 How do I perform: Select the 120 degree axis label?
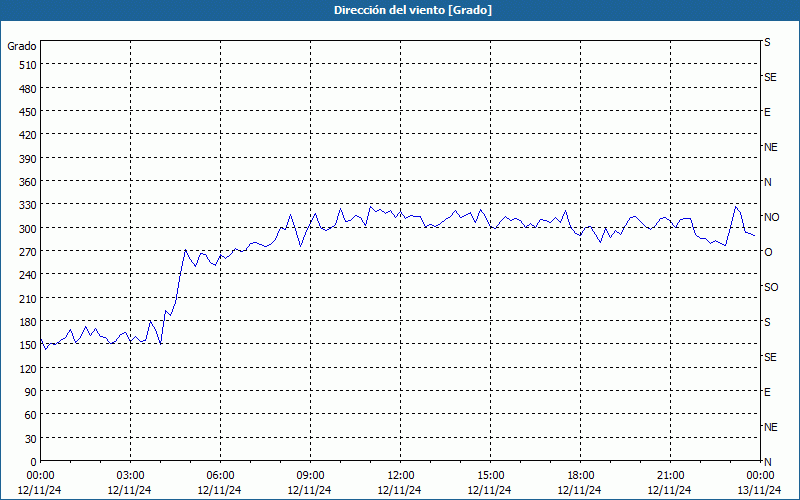pyautogui.click(x=28, y=369)
